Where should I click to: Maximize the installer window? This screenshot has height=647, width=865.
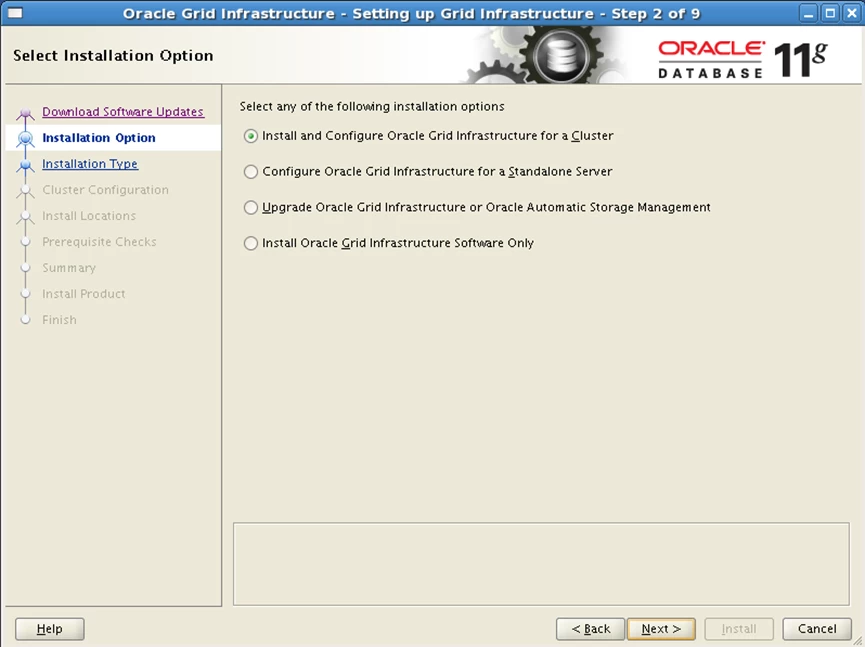[x=830, y=13]
